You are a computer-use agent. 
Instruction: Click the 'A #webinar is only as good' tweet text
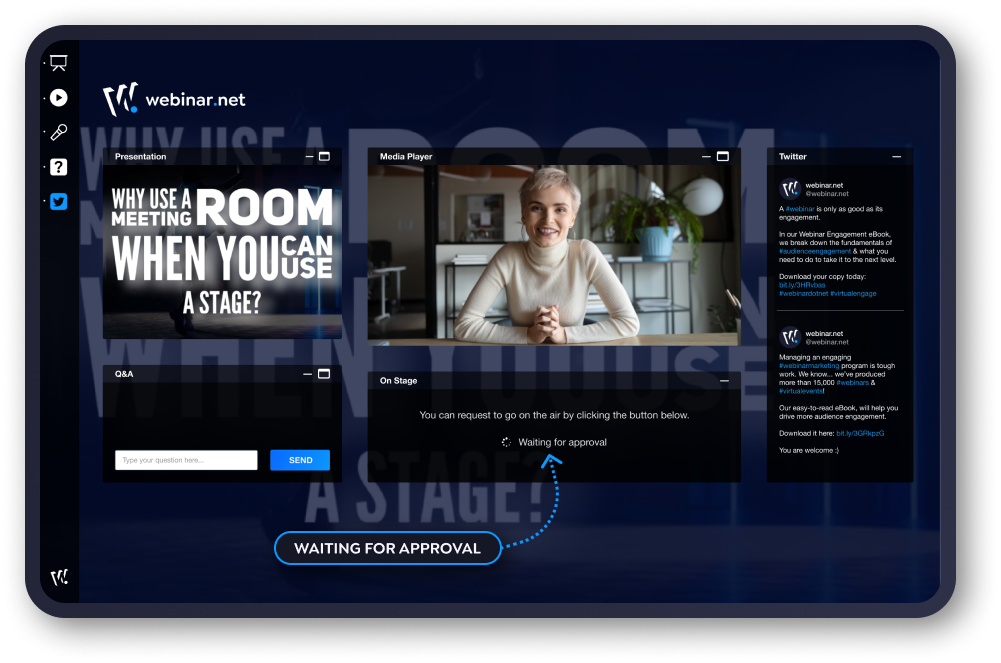[831, 213]
